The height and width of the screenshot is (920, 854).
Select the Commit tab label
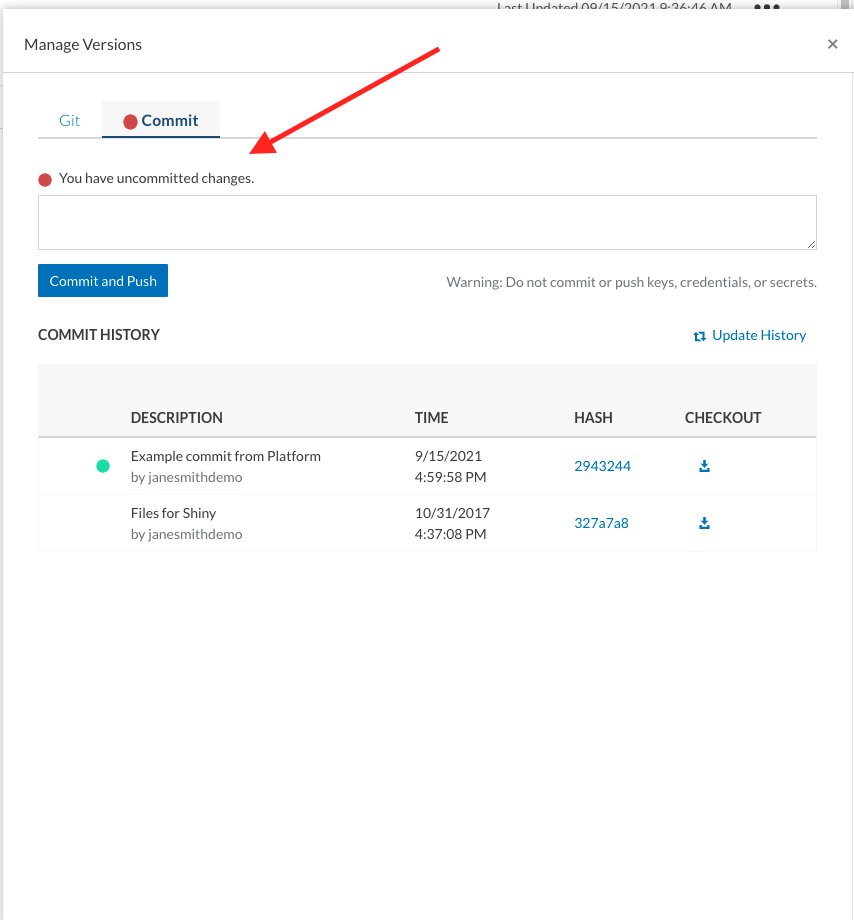(x=170, y=120)
